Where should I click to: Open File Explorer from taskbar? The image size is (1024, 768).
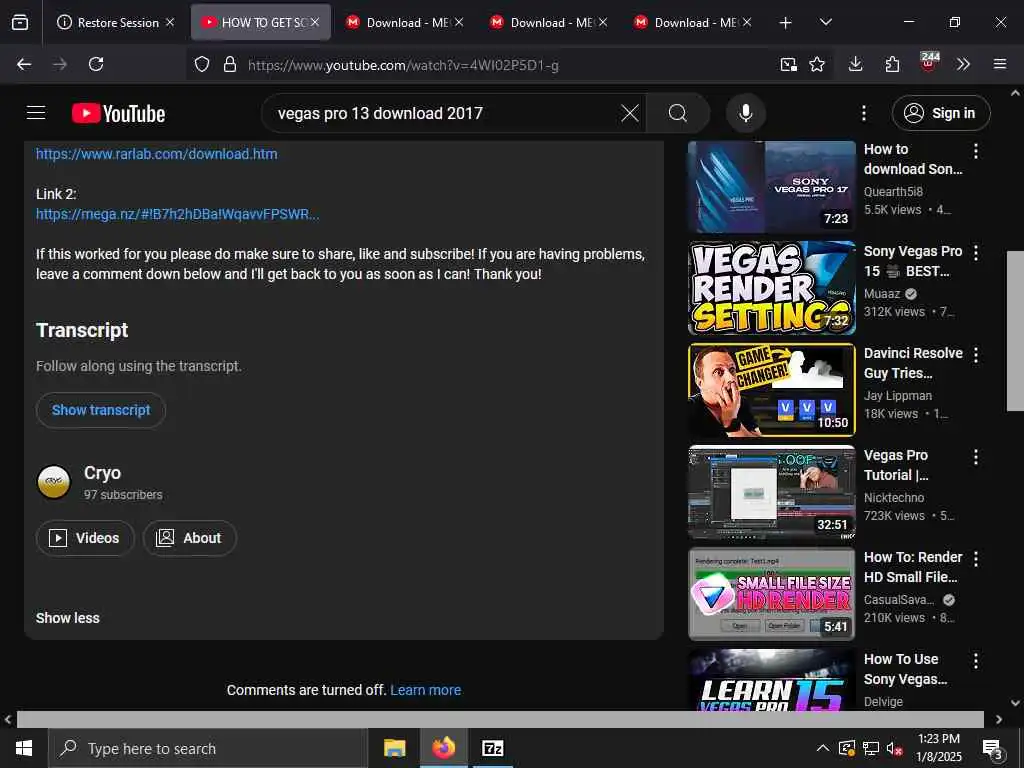pyautogui.click(x=394, y=748)
